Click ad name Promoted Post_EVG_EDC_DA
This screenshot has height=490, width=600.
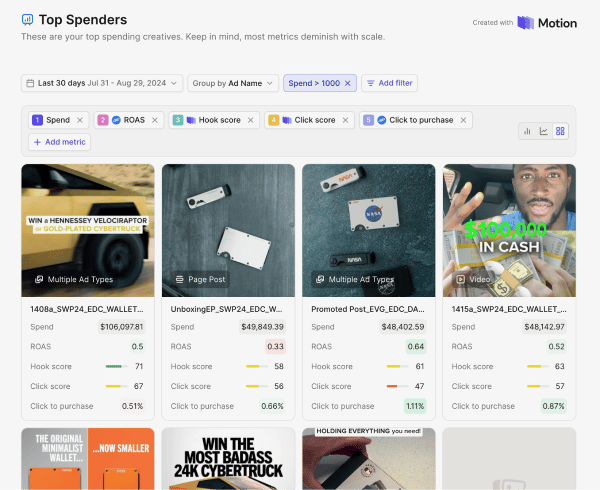pos(368,309)
